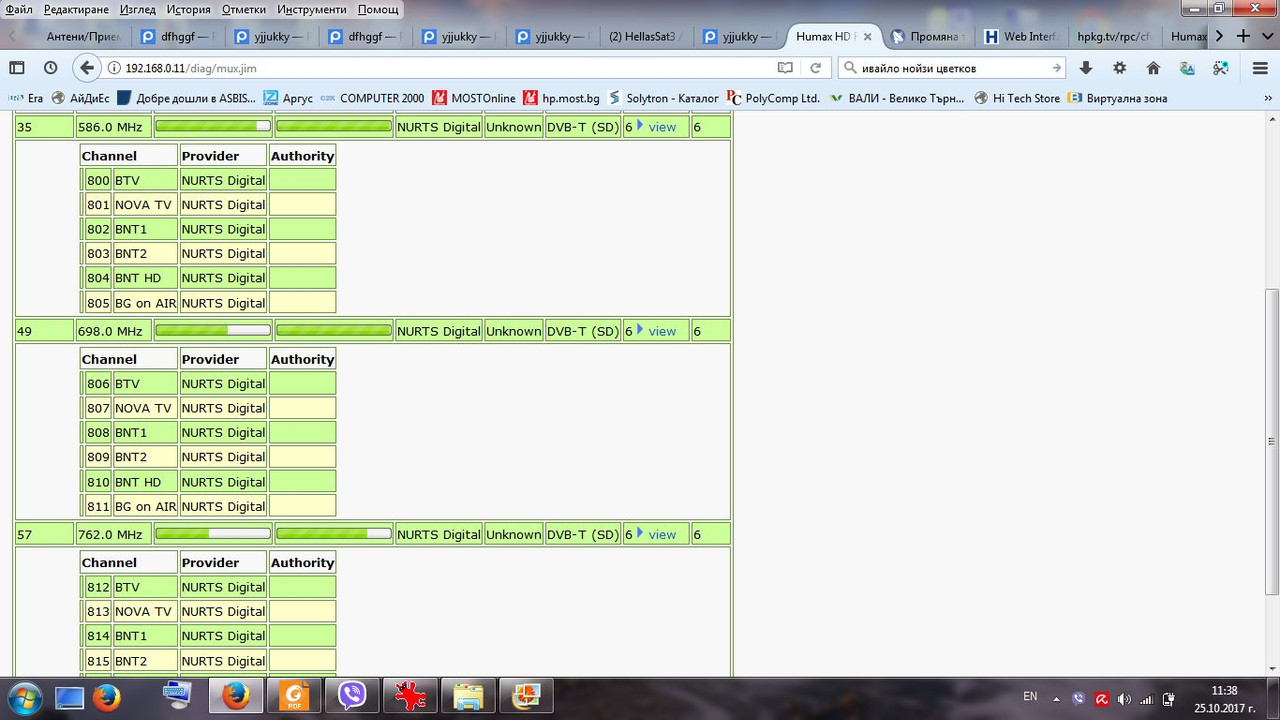The image size is (1280, 720).
Task: Open the Viber taskbar icon
Action: [x=352, y=696]
